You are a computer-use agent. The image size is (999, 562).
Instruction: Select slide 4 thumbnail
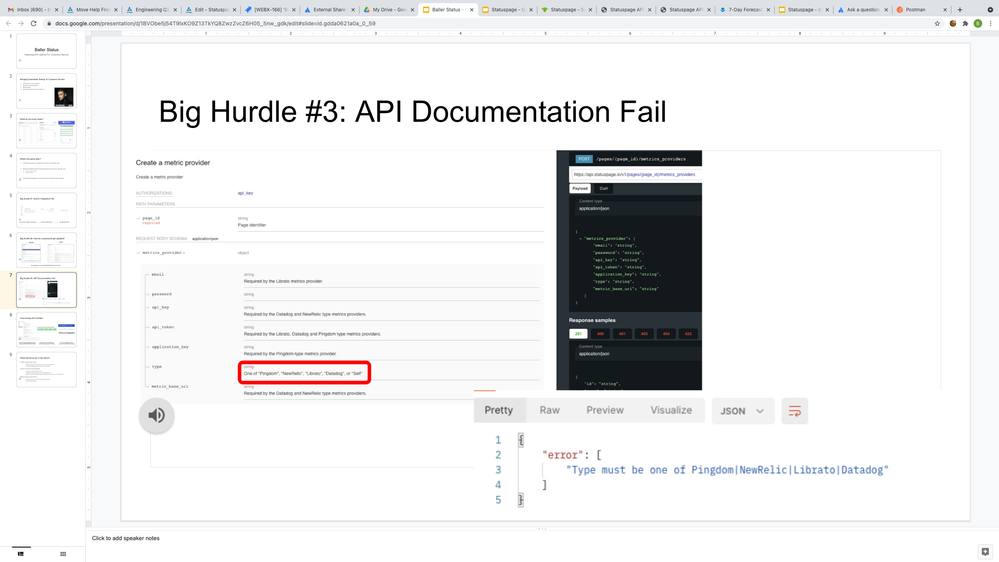tap(47, 170)
